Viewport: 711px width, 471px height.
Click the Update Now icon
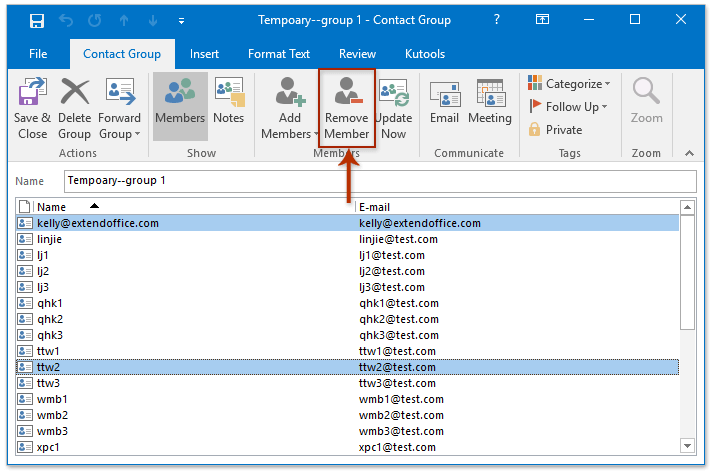[394, 108]
